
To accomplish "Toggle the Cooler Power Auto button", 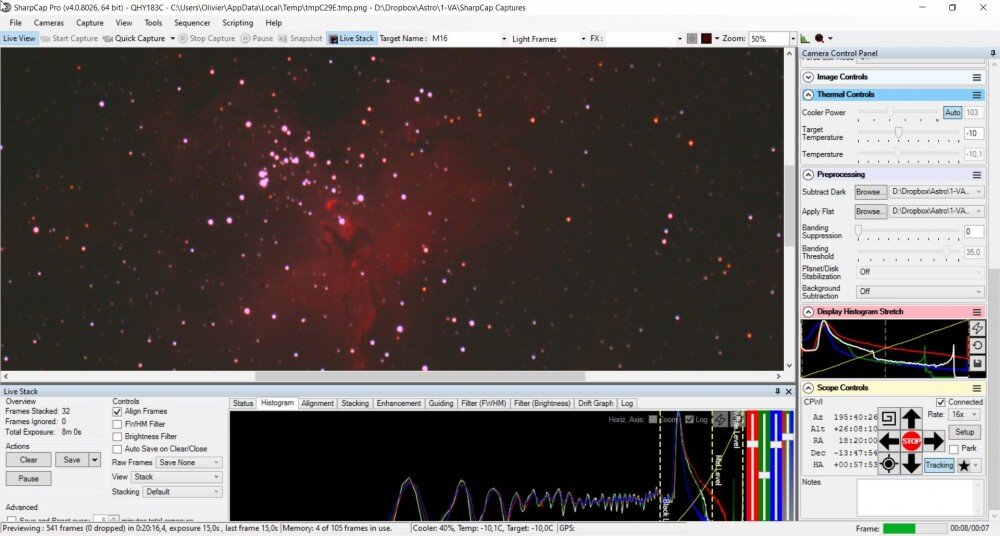I will tap(952, 112).
